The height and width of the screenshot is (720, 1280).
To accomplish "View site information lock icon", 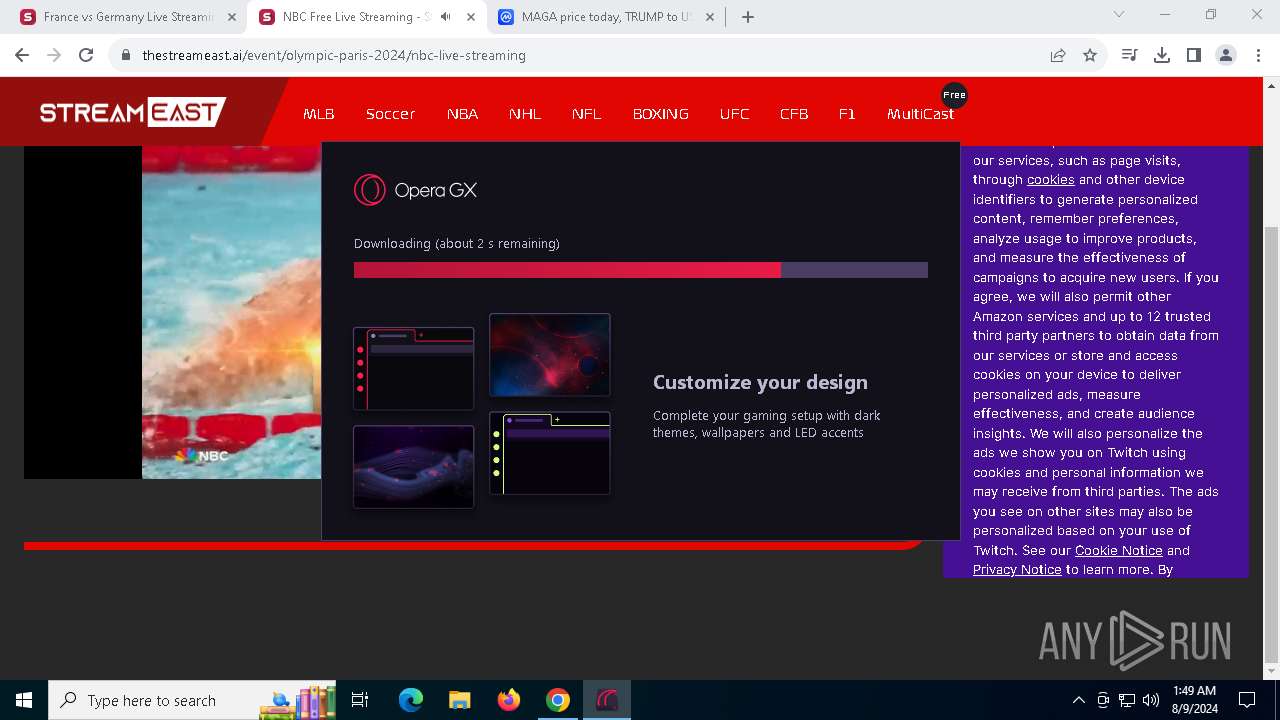I will point(126,55).
